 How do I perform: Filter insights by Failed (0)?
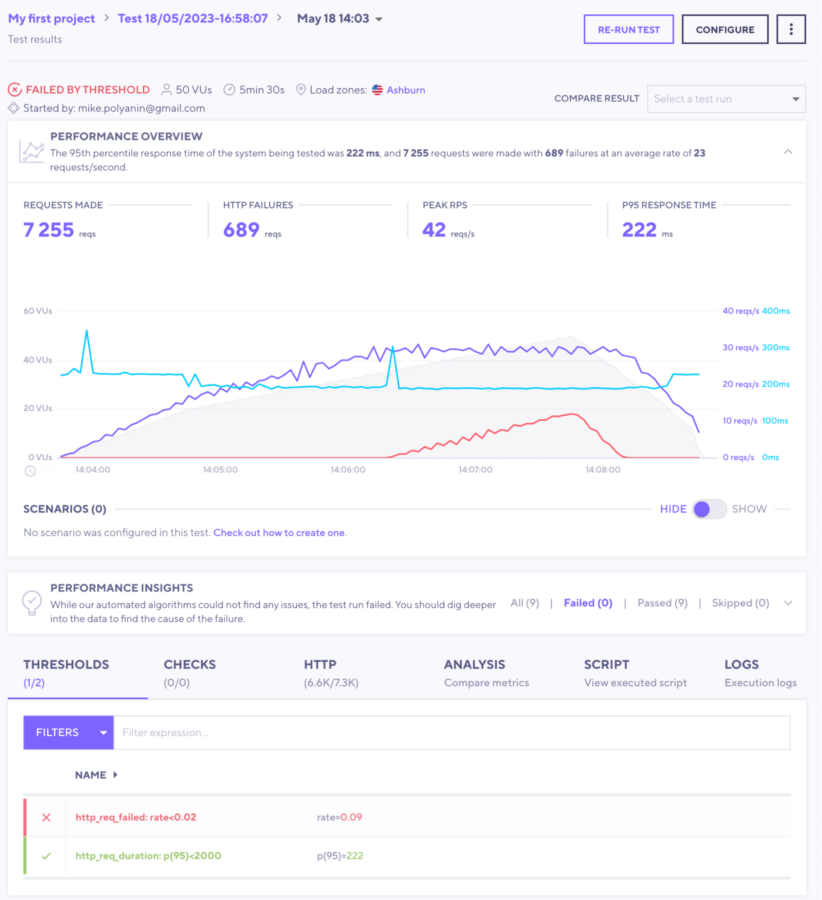coord(587,603)
